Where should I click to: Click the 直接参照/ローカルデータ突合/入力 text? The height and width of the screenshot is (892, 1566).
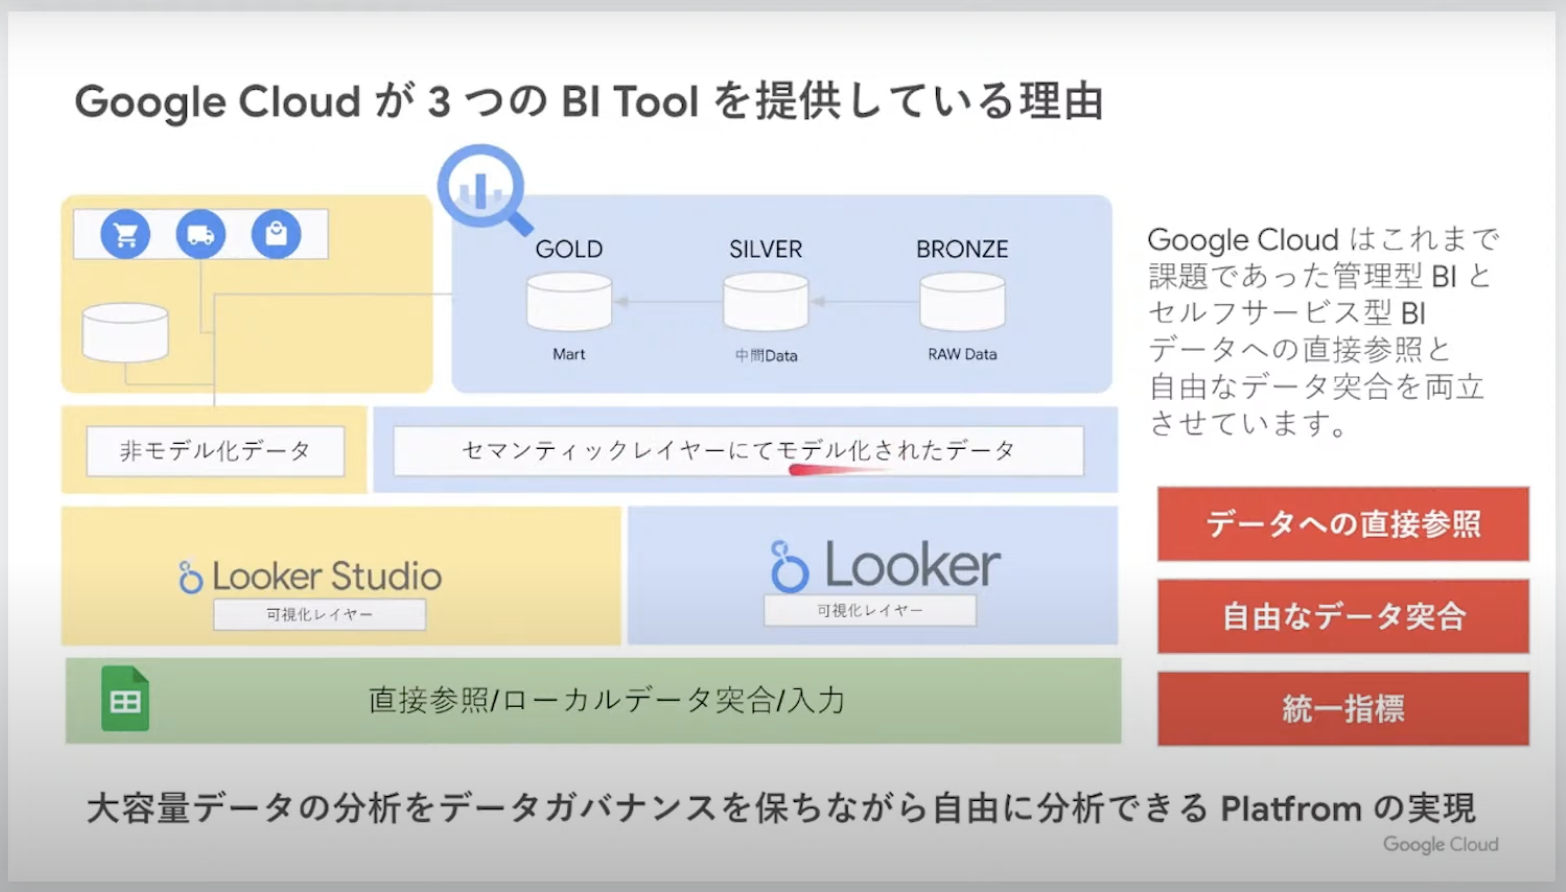[606, 700]
